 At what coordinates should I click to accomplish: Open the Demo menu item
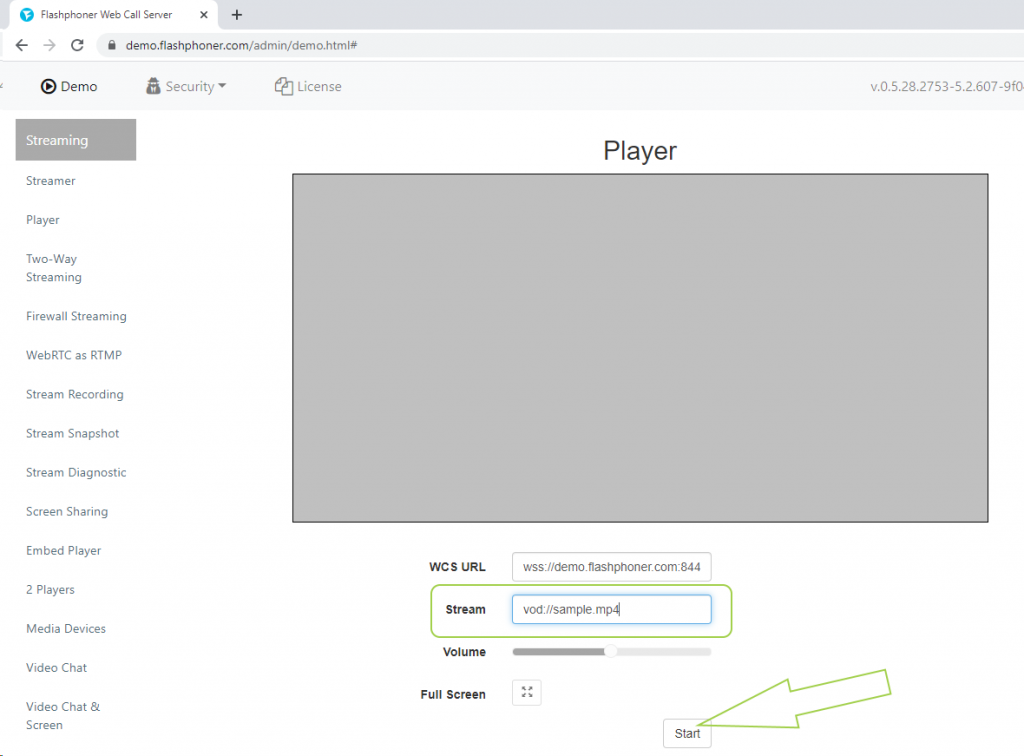tap(69, 86)
